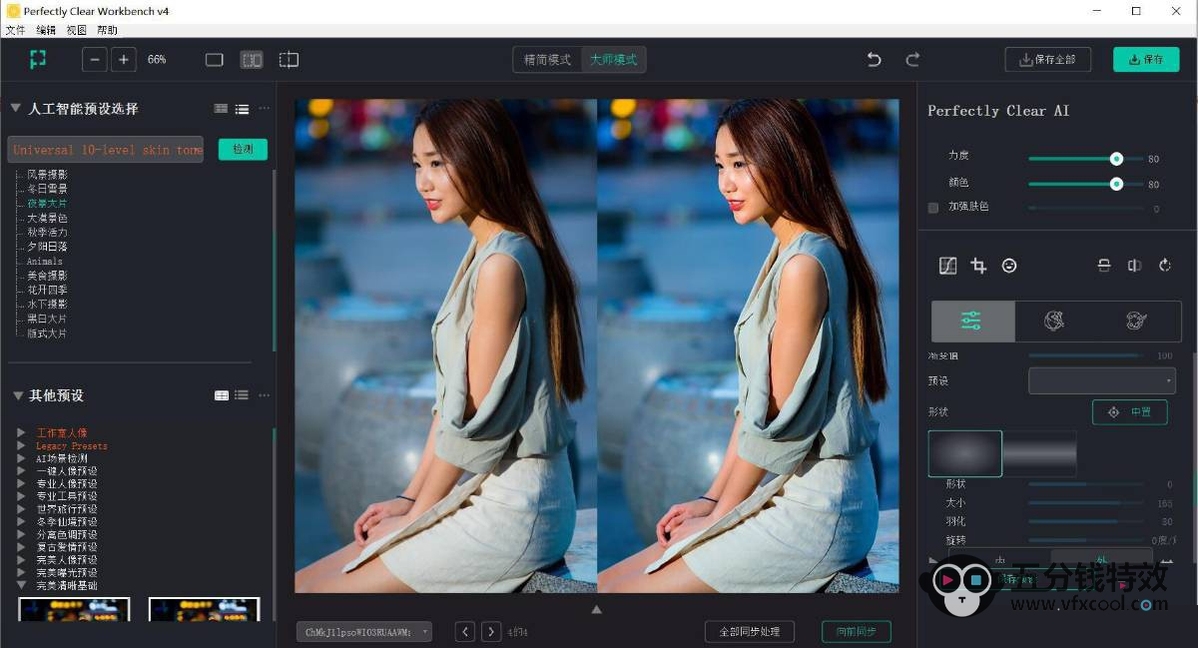Click the first 完美清晰基础 preset thumbnail

point(74,609)
